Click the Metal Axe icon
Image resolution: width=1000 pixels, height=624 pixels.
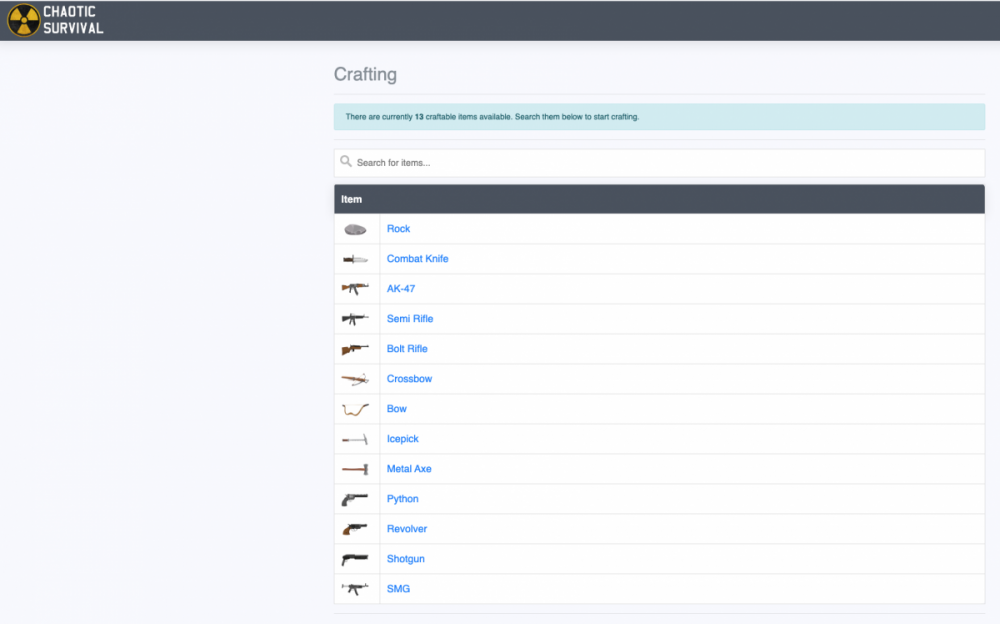coord(355,469)
